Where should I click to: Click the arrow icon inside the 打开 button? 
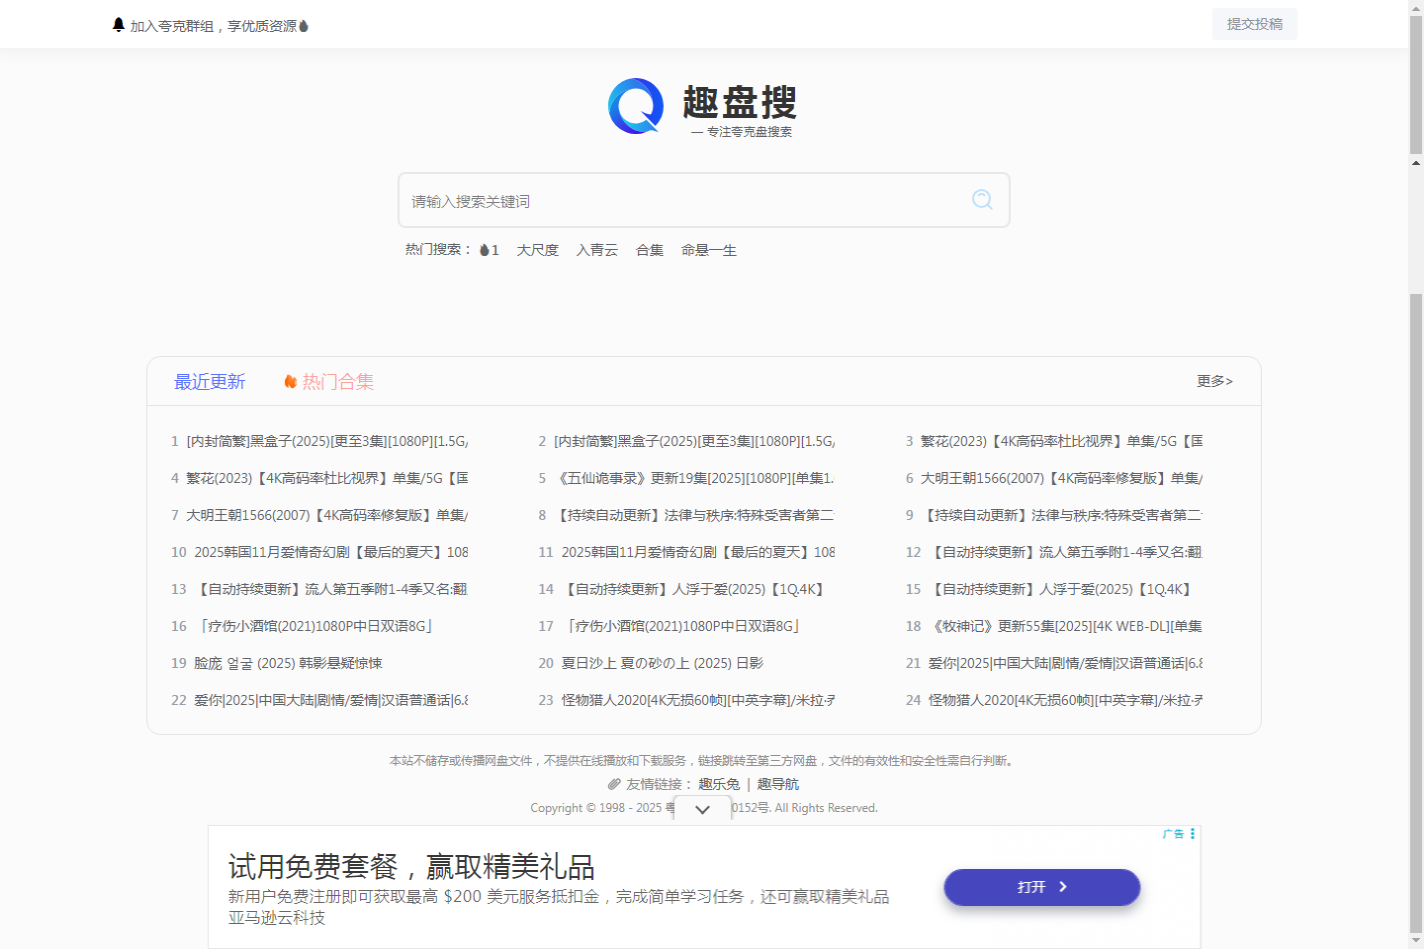click(x=1063, y=887)
